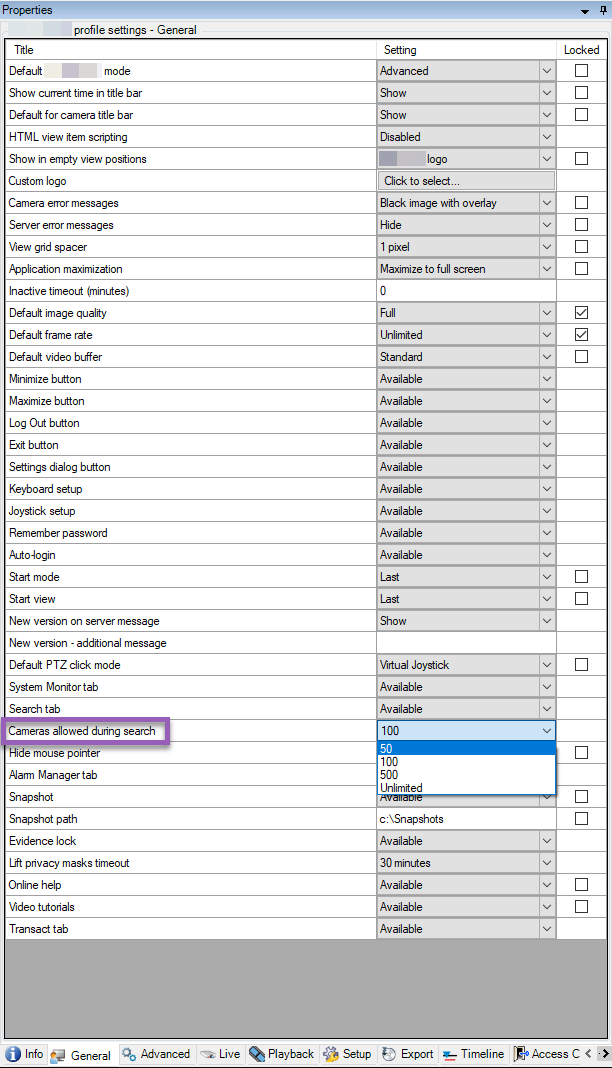The height and width of the screenshot is (1068, 612).
Task: Open the Advanced tab gear icon
Action: point(129,1054)
